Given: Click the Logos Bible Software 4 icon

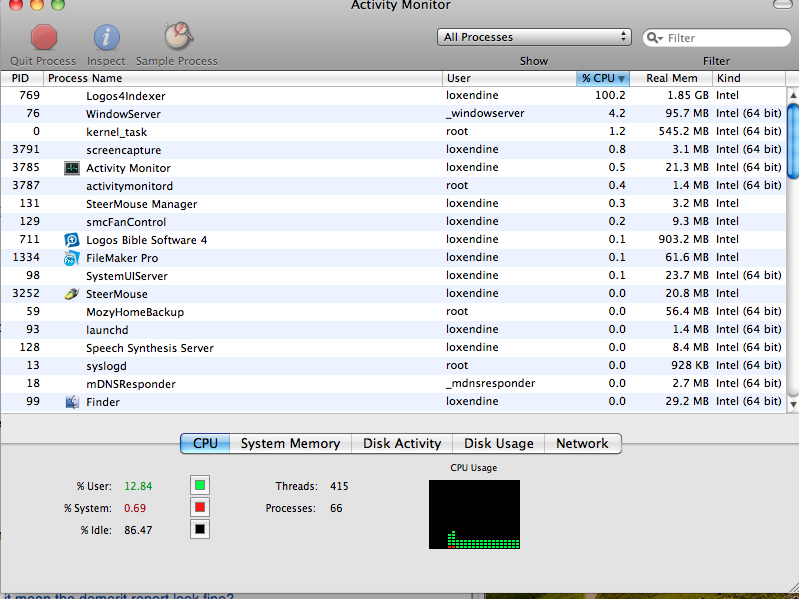Looking at the screenshot, I should tap(72, 240).
